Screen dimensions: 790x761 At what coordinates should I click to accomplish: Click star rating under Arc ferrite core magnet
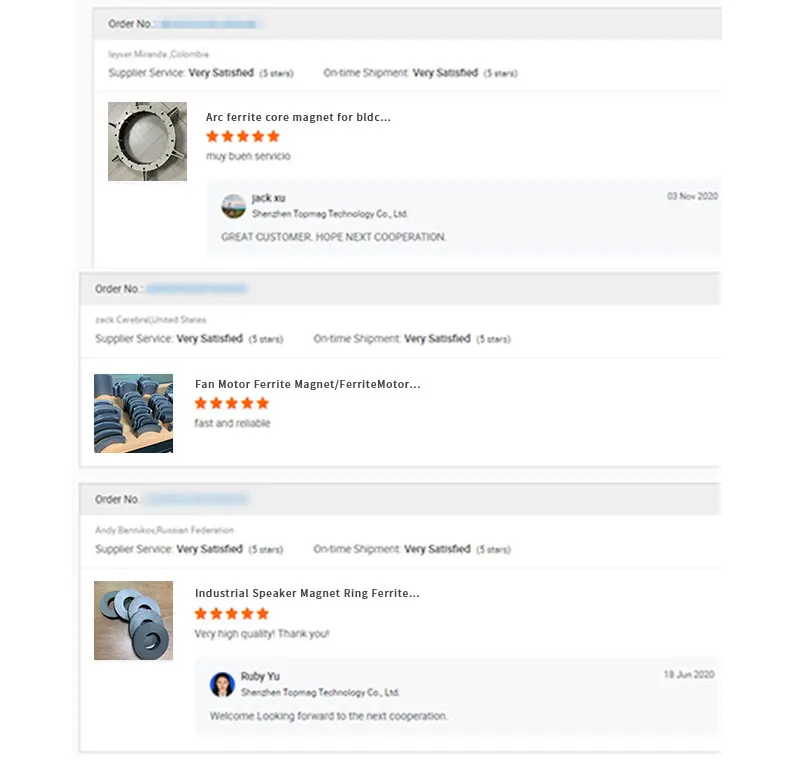(243, 136)
